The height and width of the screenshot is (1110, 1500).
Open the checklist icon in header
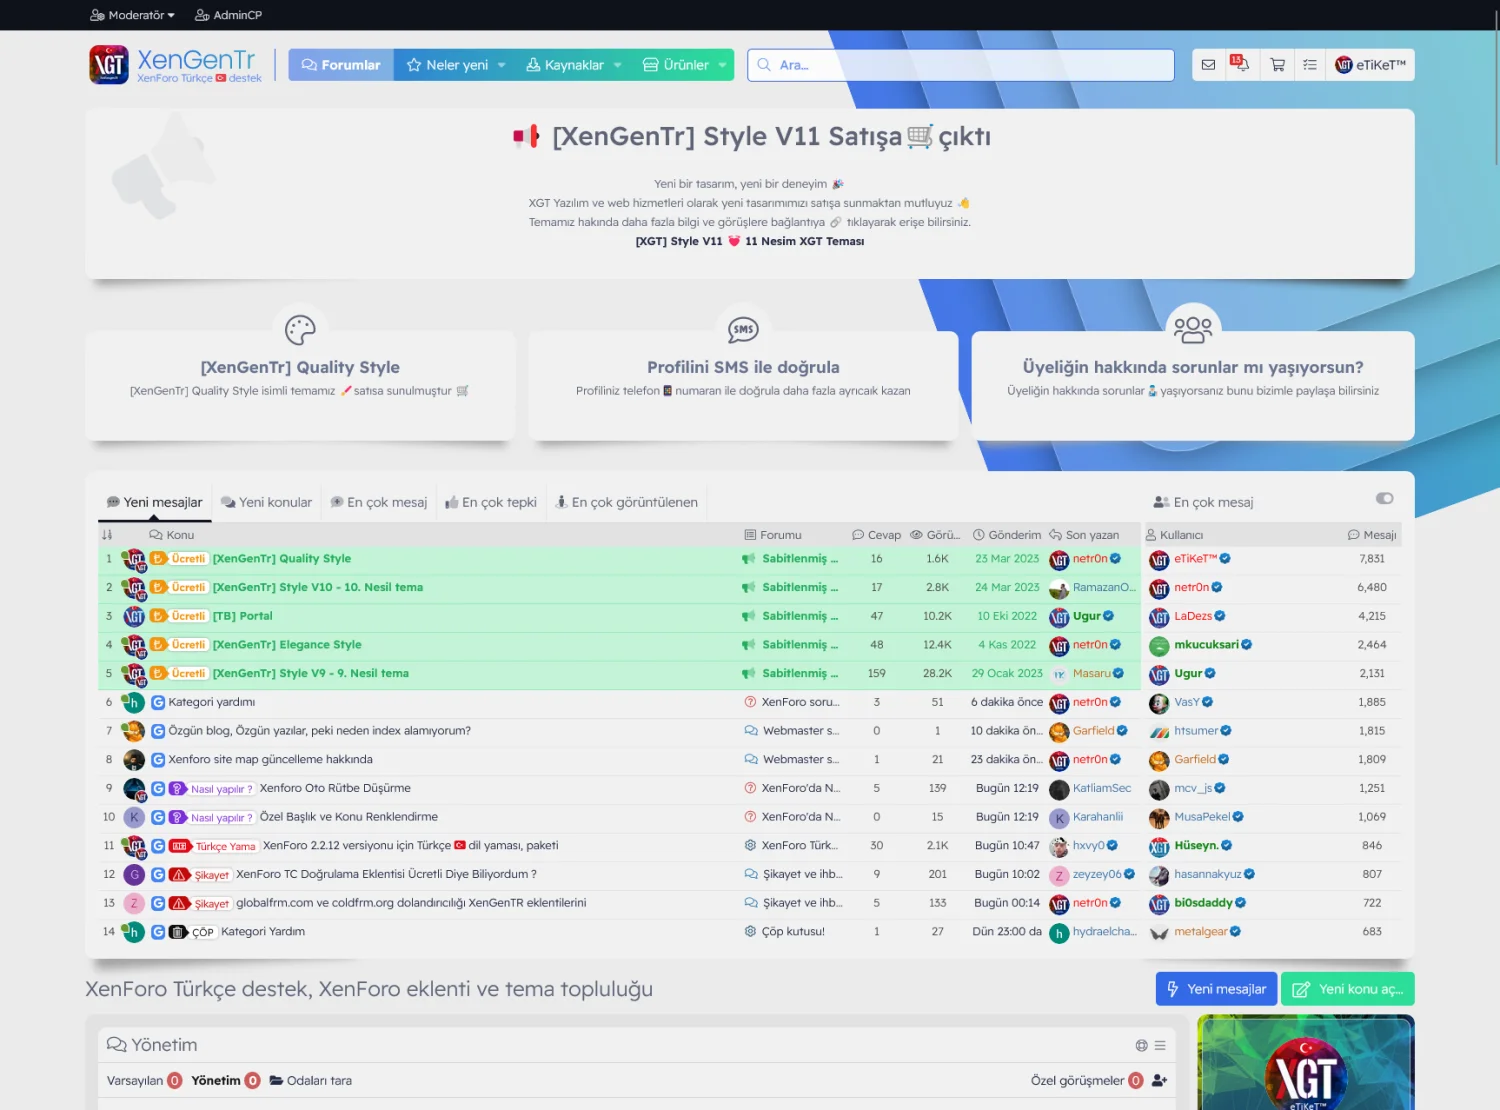[1310, 65]
